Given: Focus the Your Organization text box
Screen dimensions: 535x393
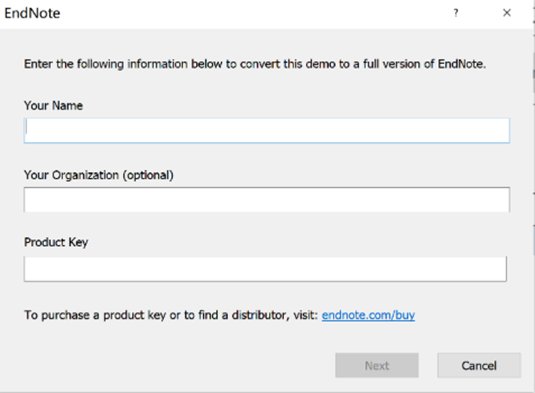Looking at the screenshot, I should click(x=267, y=200).
